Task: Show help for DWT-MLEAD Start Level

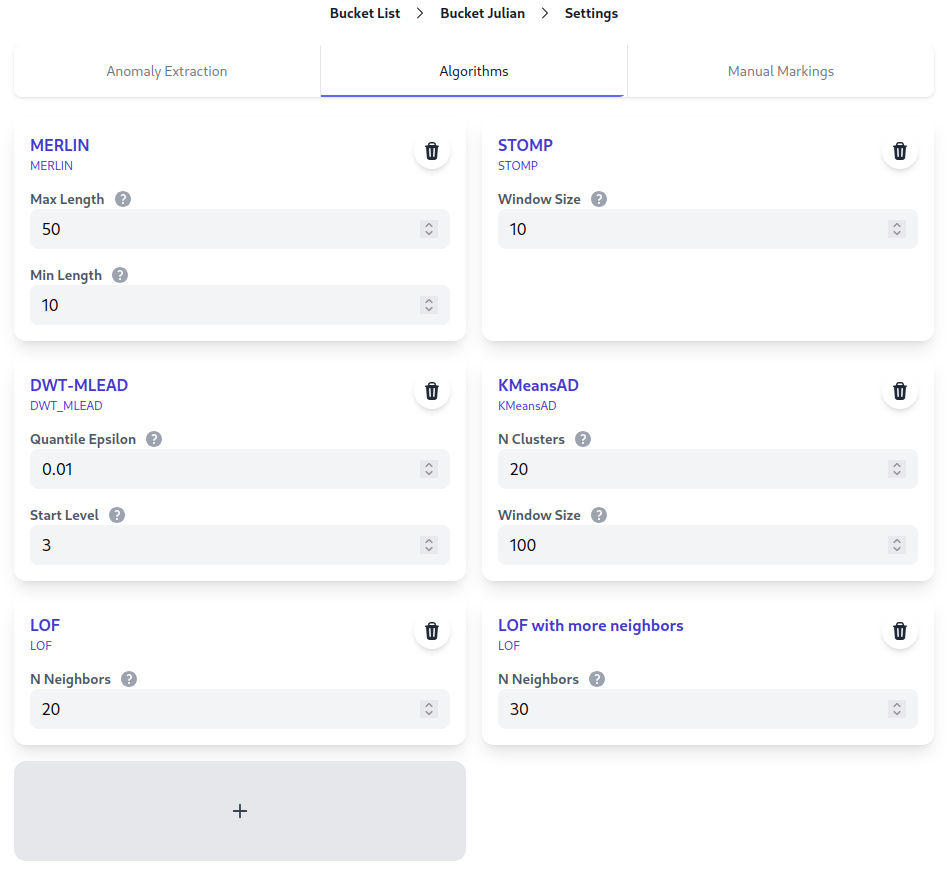Action: coord(117,515)
